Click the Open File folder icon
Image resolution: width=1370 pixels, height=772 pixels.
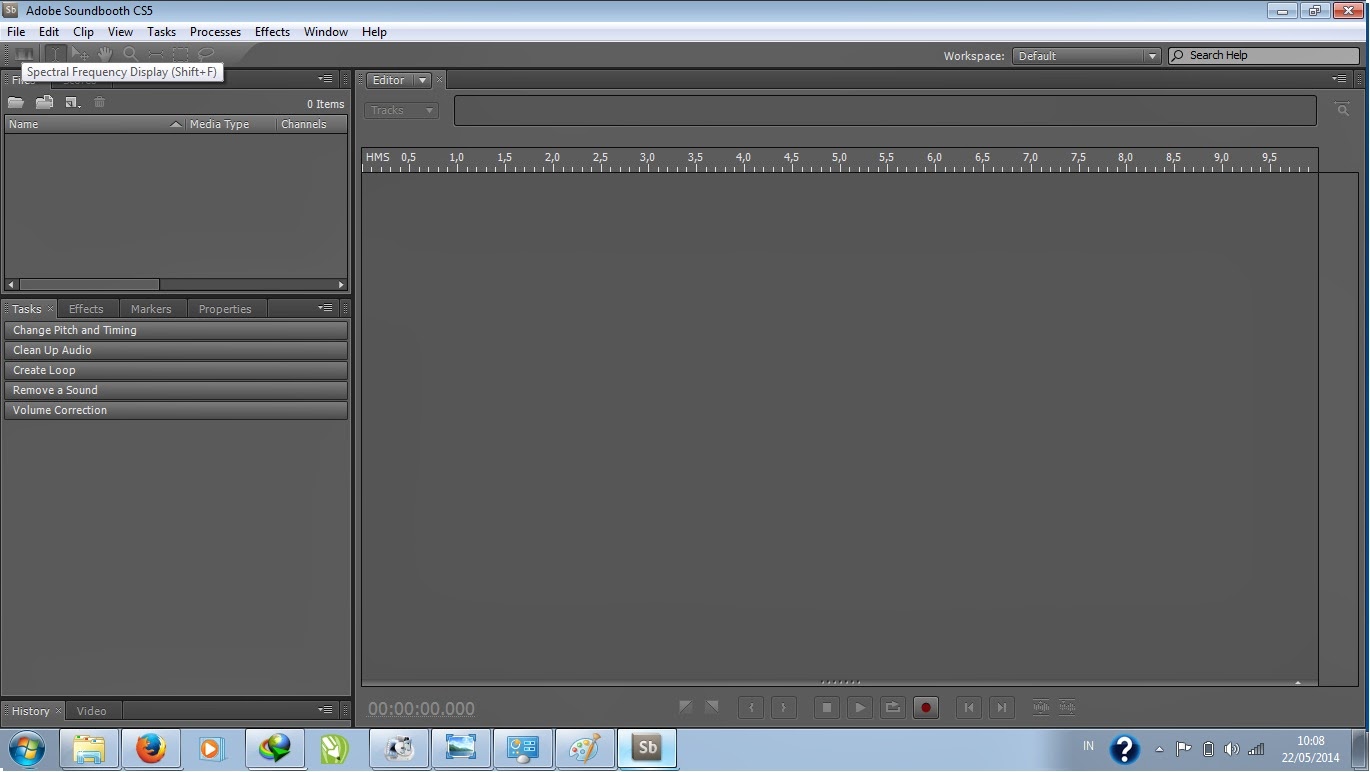16,102
